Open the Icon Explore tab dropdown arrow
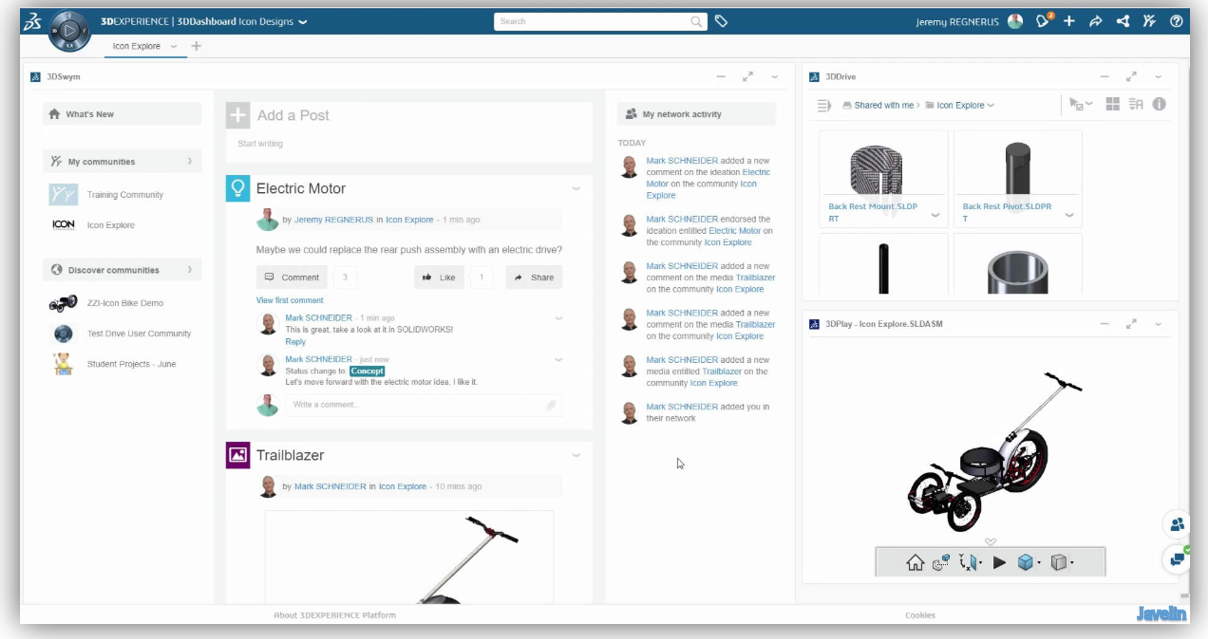 pyautogui.click(x=174, y=46)
